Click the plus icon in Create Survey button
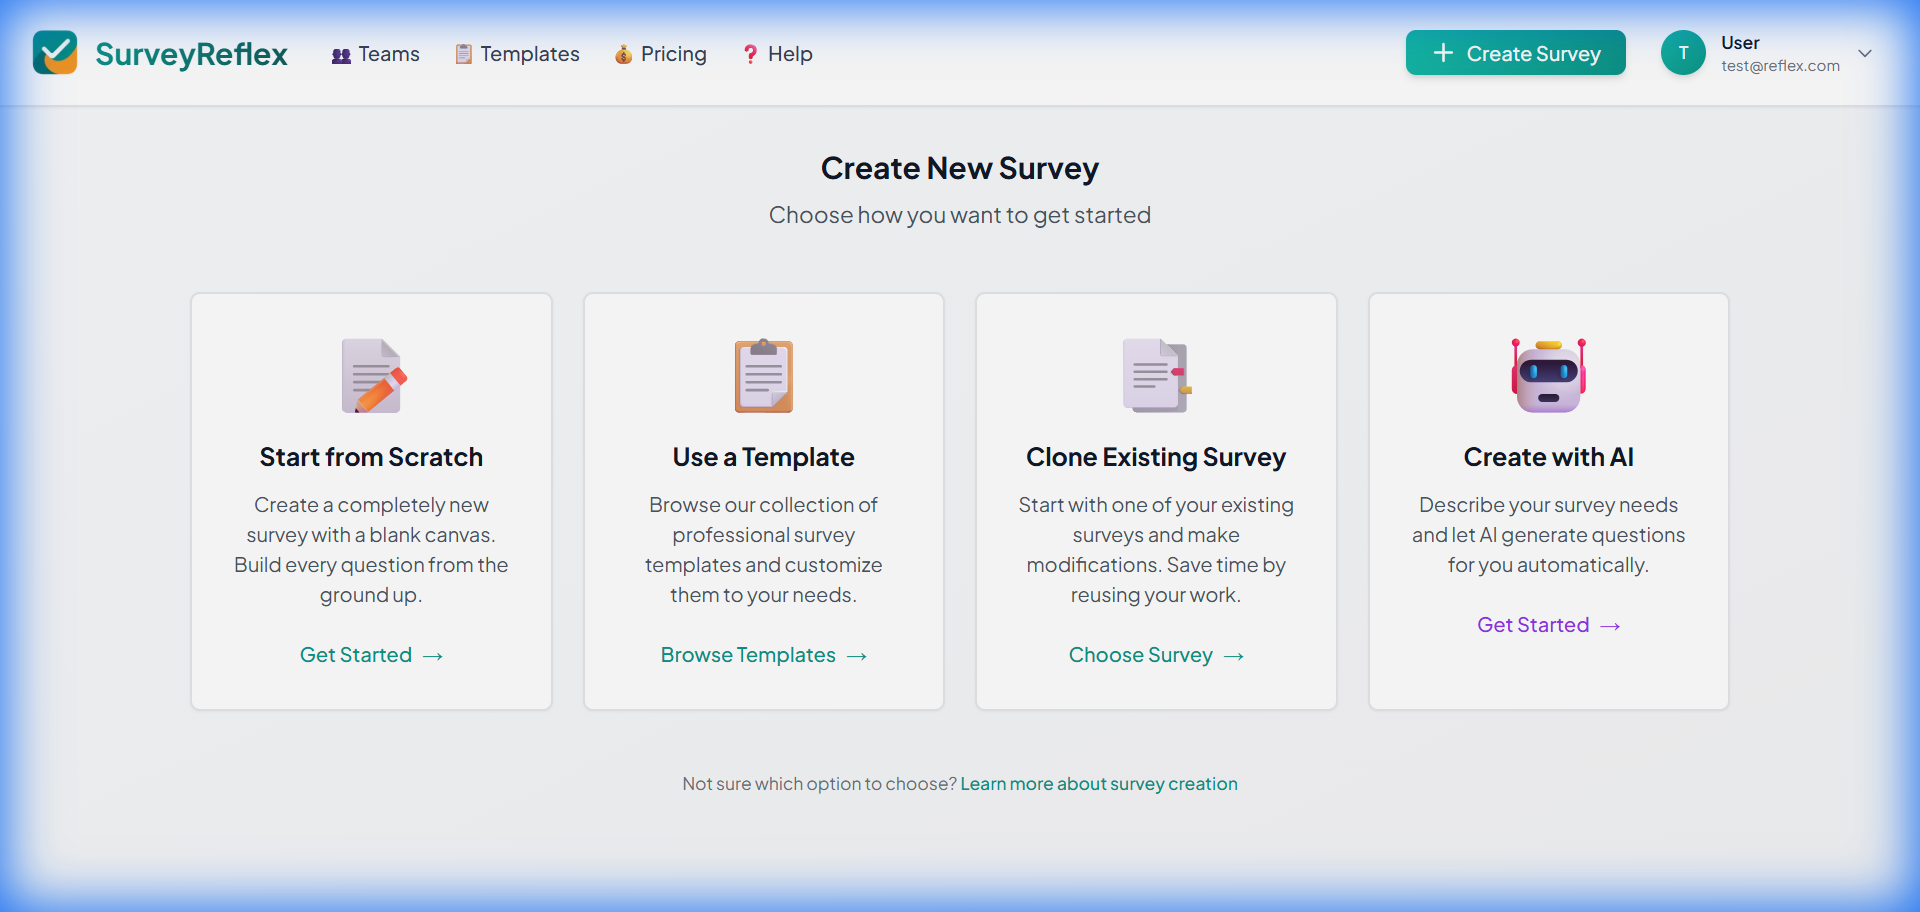Image resolution: width=1920 pixels, height=912 pixels. tap(1443, 53)
